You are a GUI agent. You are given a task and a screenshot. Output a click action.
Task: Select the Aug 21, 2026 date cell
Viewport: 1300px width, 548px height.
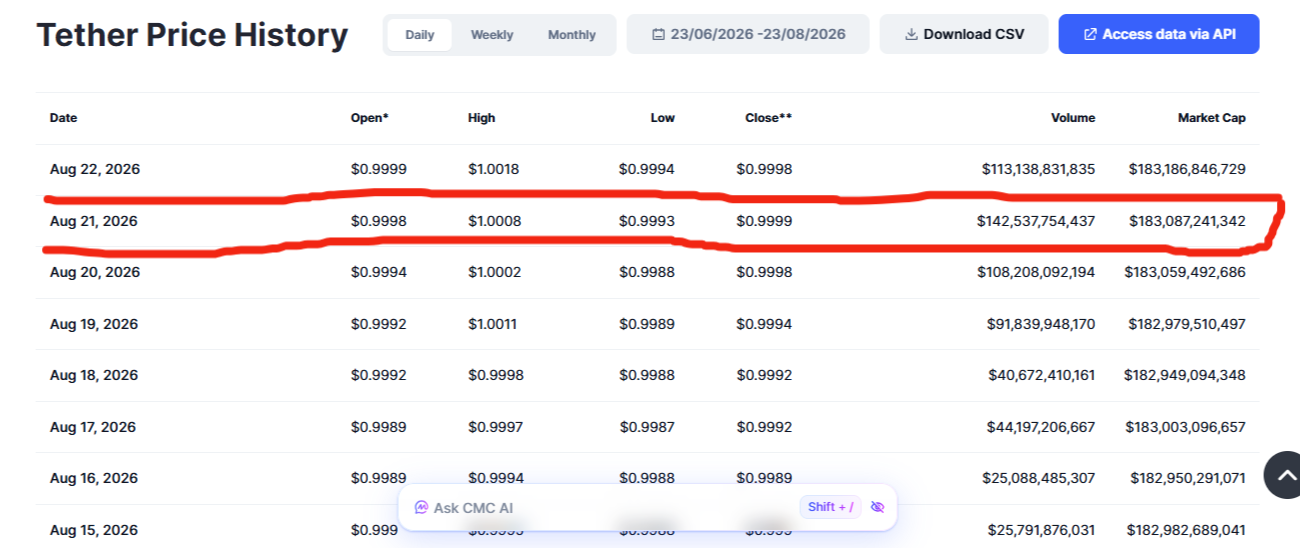tap(95, 221)
